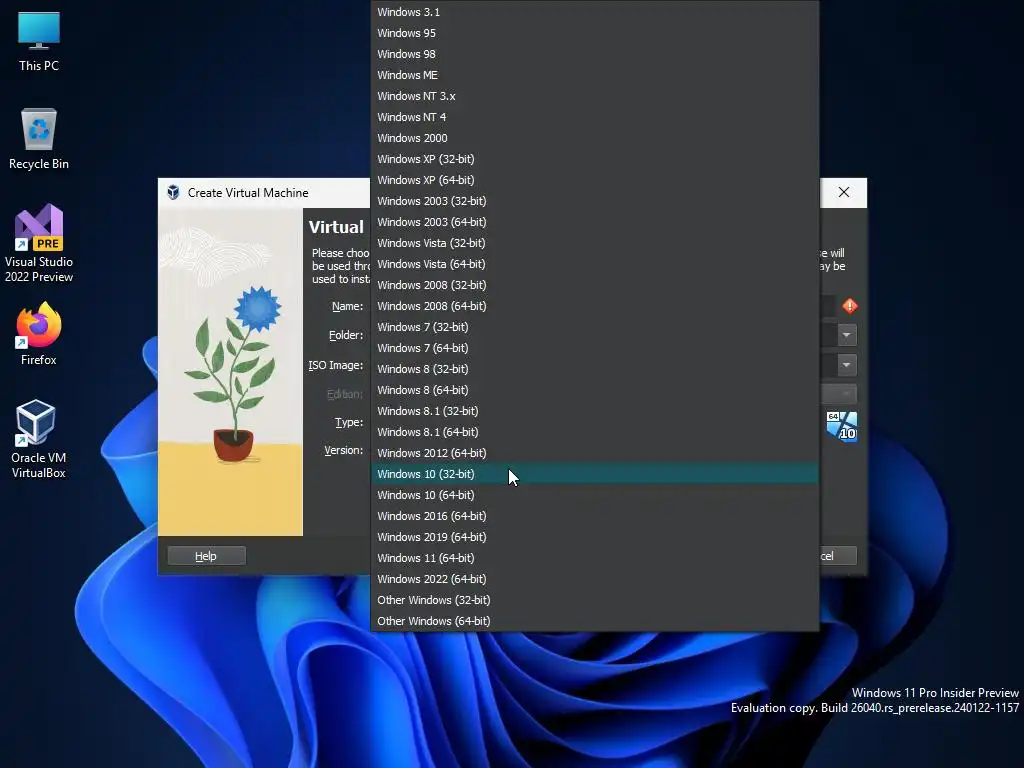This screenshot has height=768, width=1024.
Task: Expand the Folder dropdown arrow
Action: [x=846, y=335]
